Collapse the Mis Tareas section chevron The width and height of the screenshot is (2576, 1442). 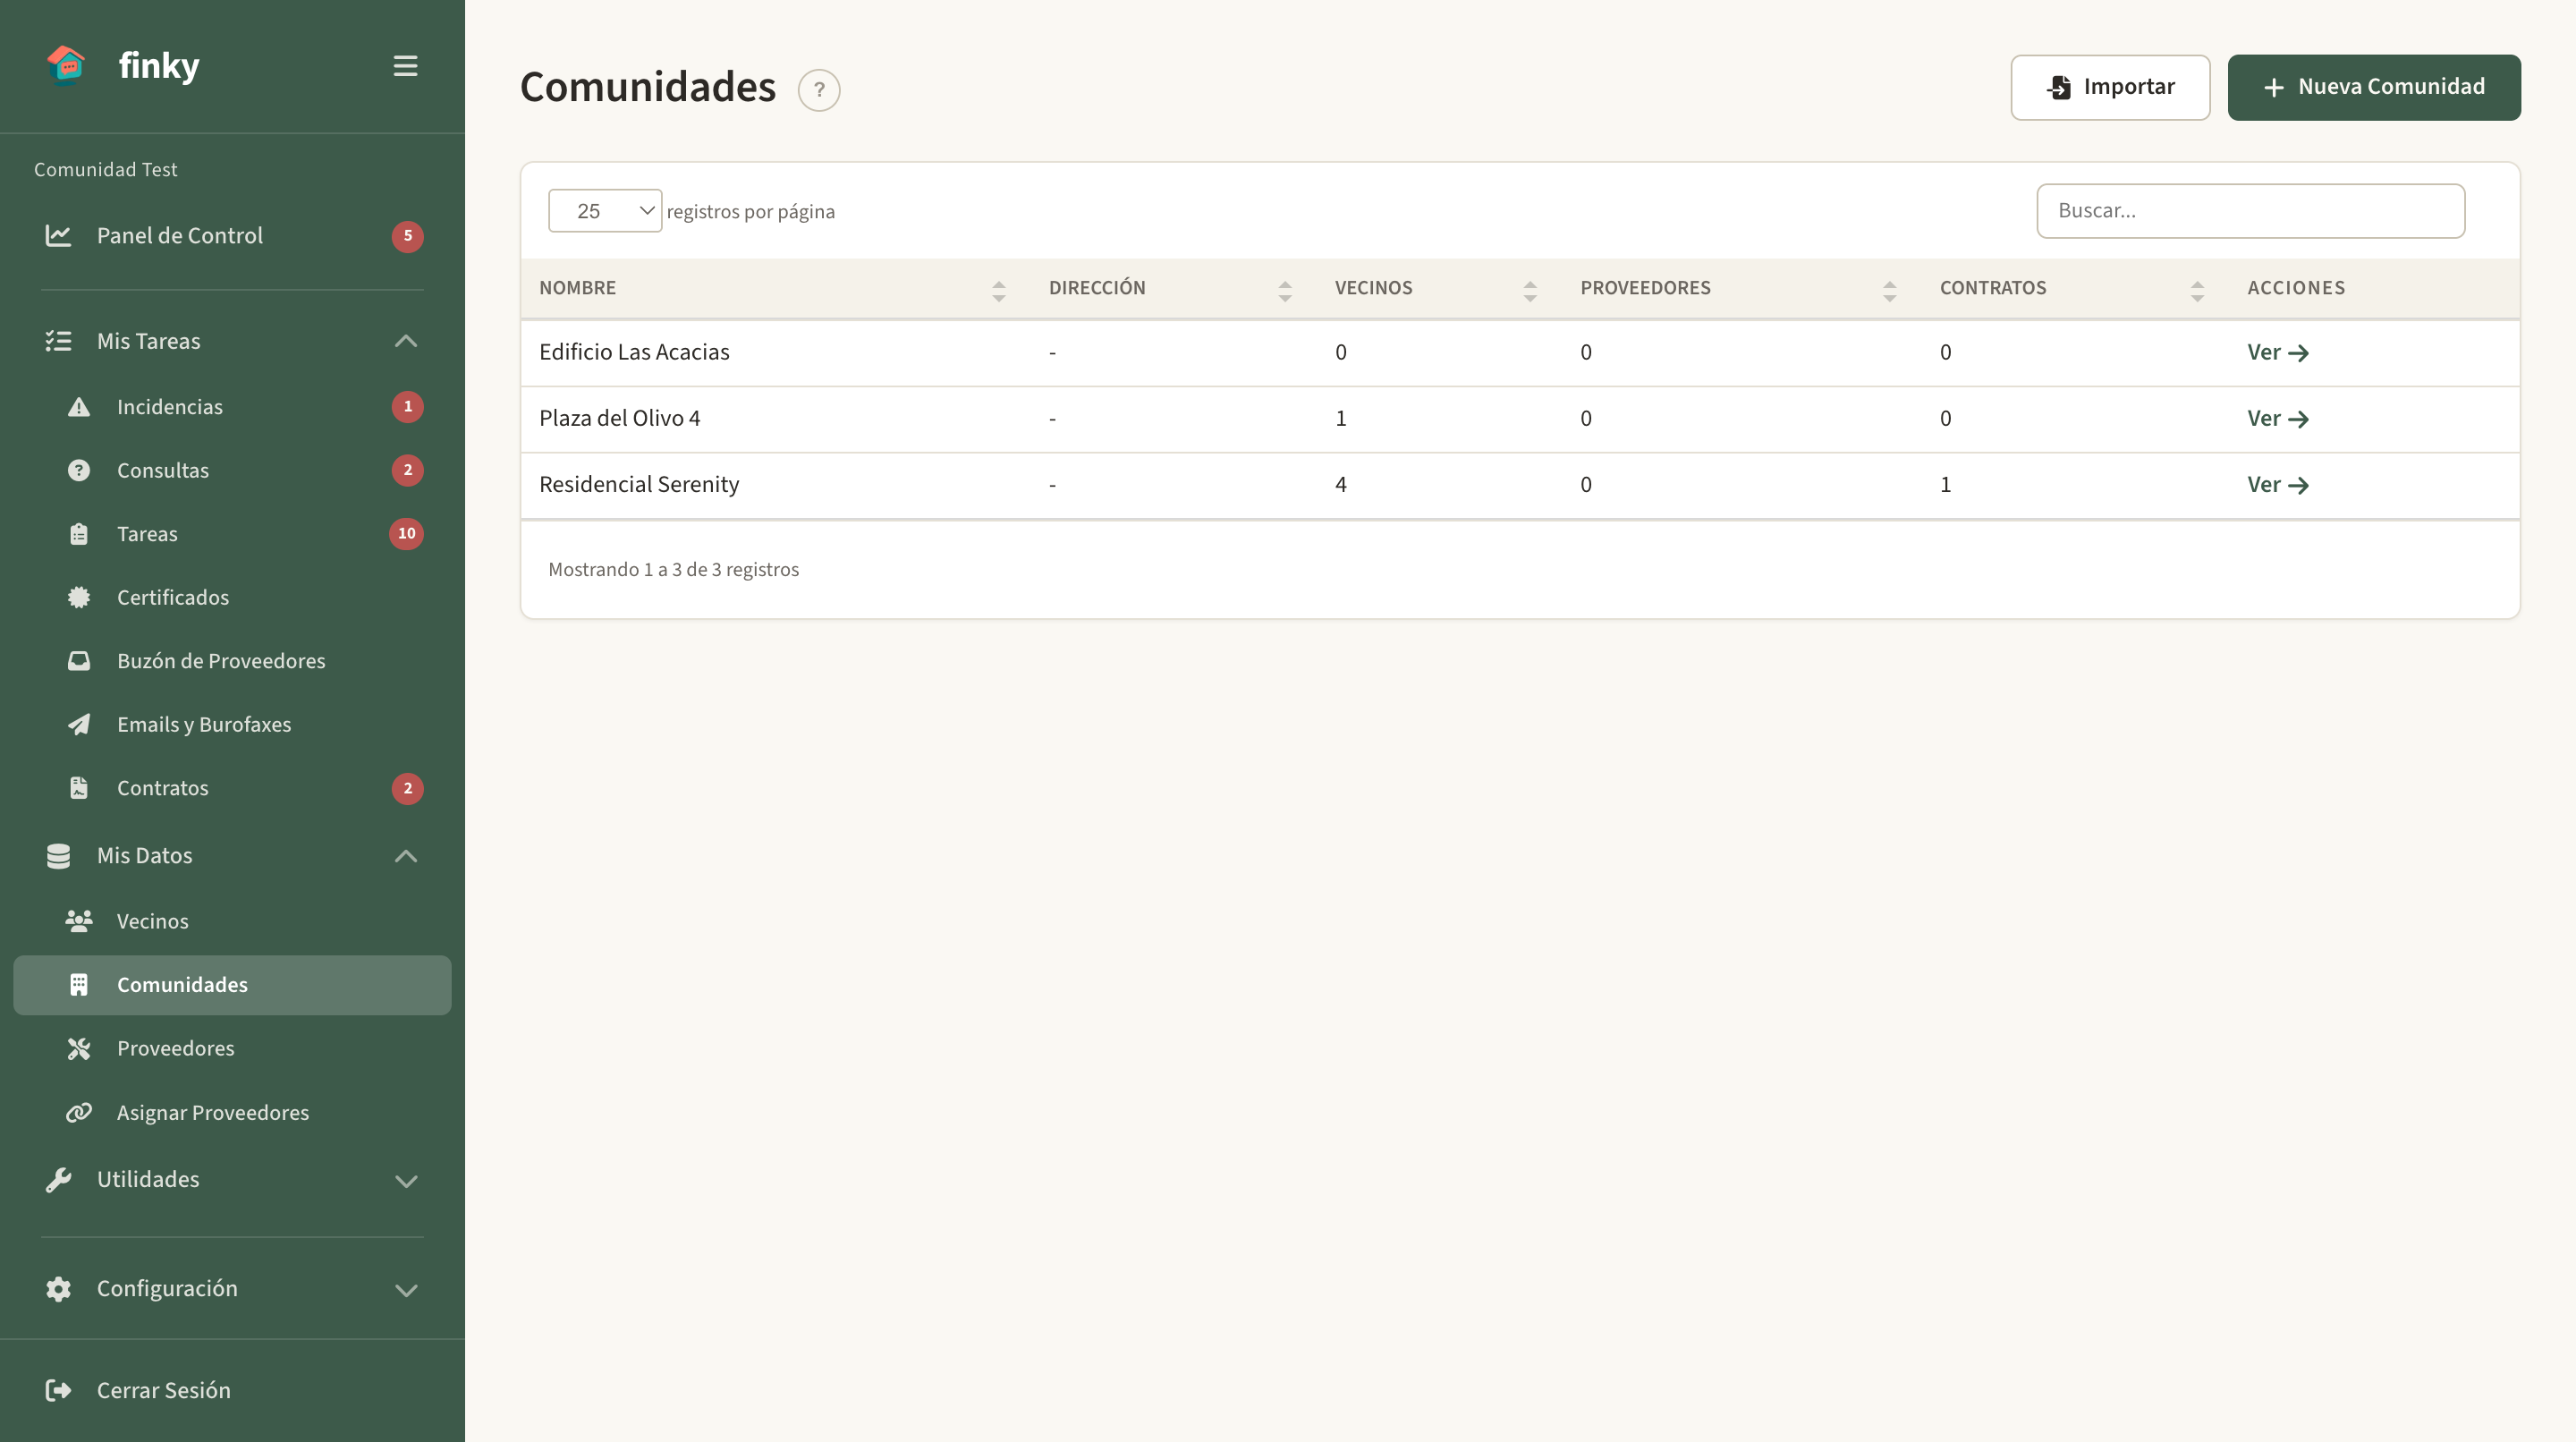[x=405, y=341]
